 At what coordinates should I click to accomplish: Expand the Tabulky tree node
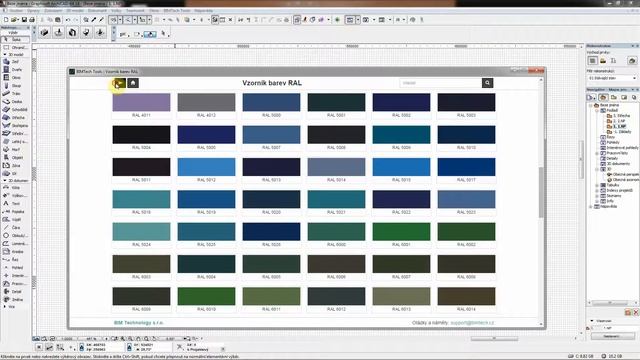point(597,185)
